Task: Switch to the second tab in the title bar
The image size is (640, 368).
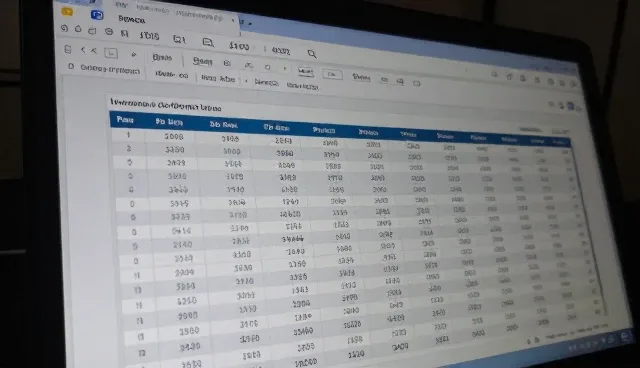Action: point(153,8)
